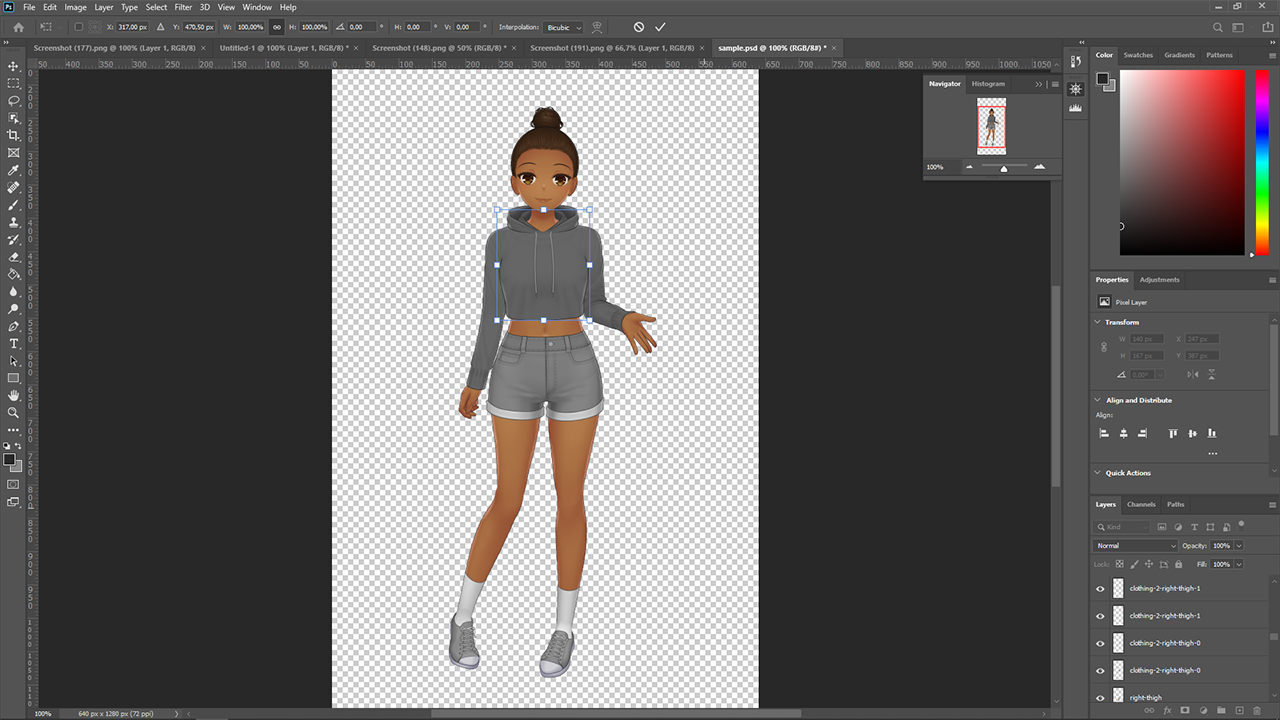The width and height of the screenshot is (1280, 720).
Task: Collapse the Navigator panel group
Action: click(x=1039, y=84)
